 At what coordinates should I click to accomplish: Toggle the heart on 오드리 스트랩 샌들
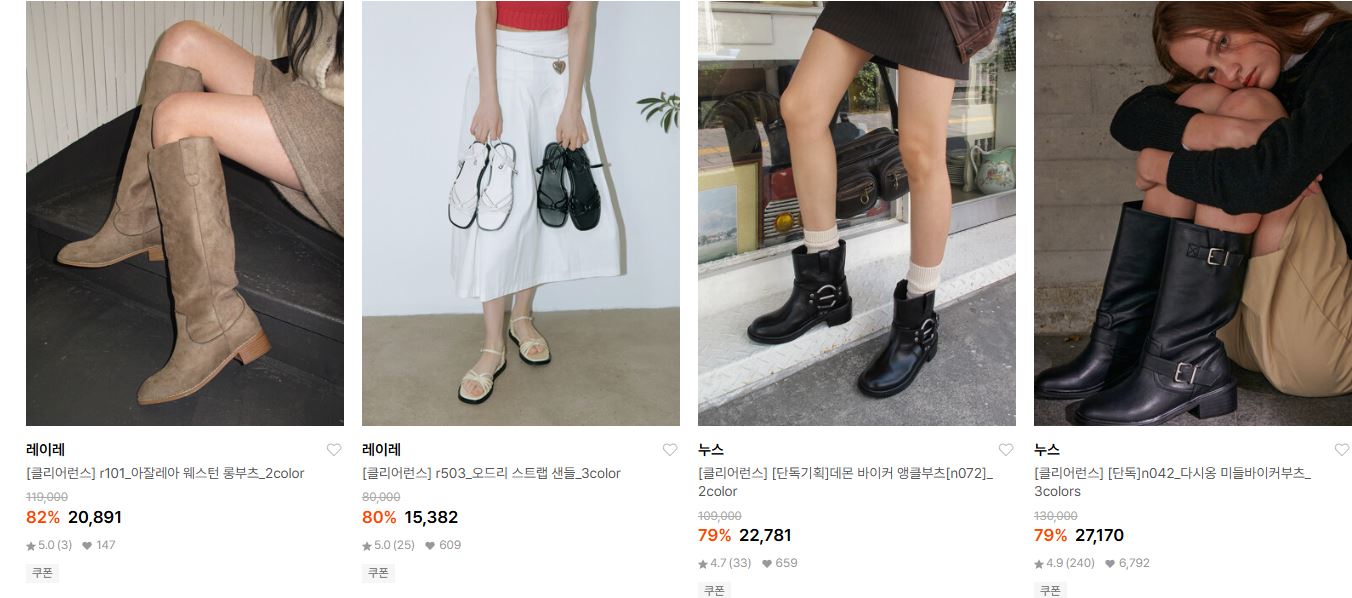[x=670, y=450]
